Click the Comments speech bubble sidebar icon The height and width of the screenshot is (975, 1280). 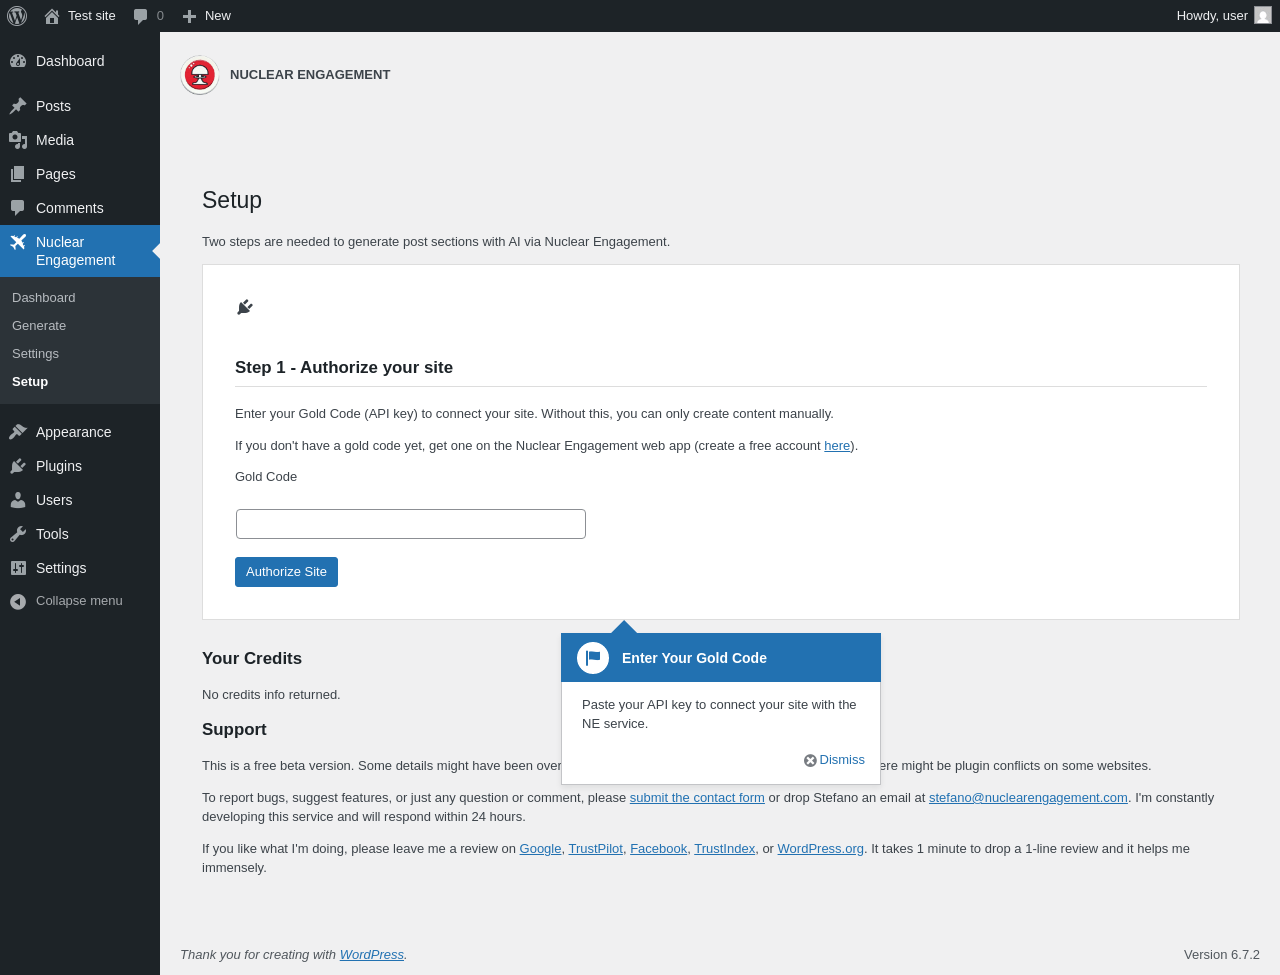(18, 208)
